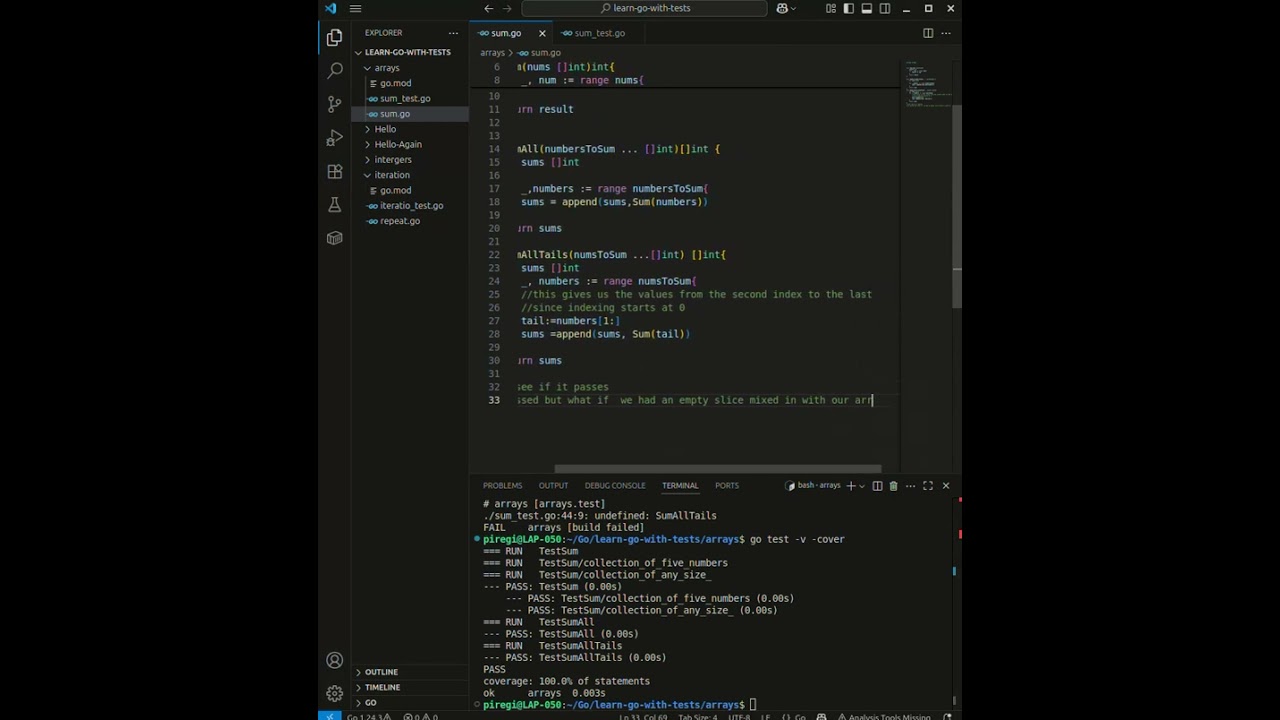This screenshot has height=720, width=1280.
Task: Open the launch profile dropdown next to plus
Action: click(862, 486)
